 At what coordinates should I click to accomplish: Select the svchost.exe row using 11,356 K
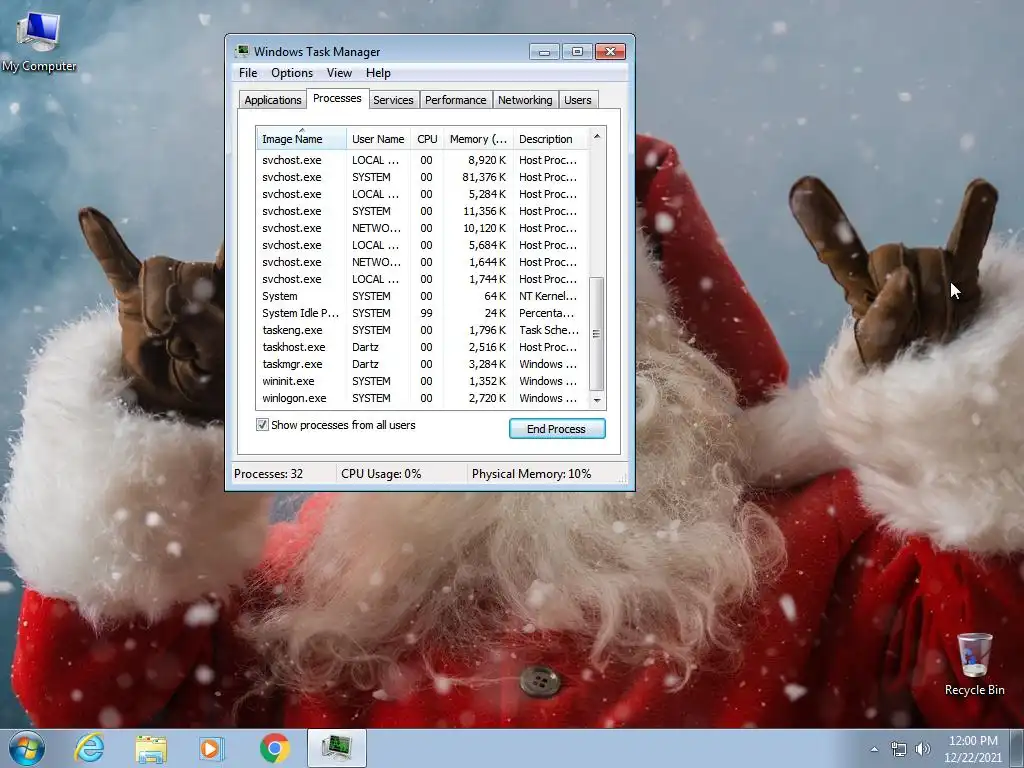point(422,211)
